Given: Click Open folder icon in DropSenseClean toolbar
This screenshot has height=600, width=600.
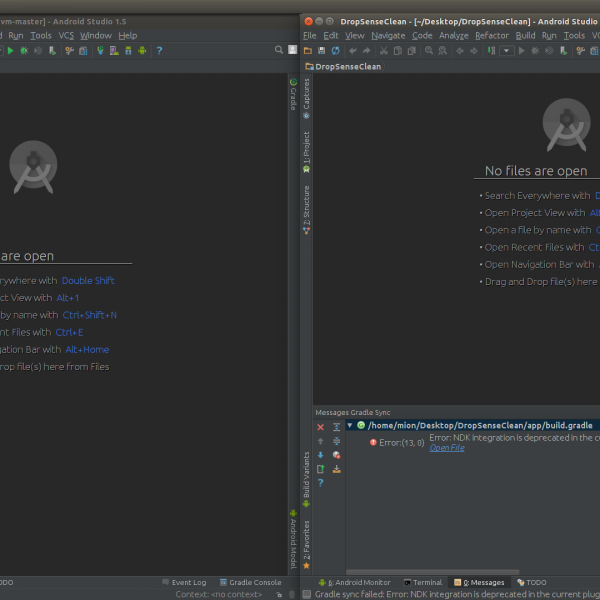Looking at the screenshot, I should (x=308, y=51).
